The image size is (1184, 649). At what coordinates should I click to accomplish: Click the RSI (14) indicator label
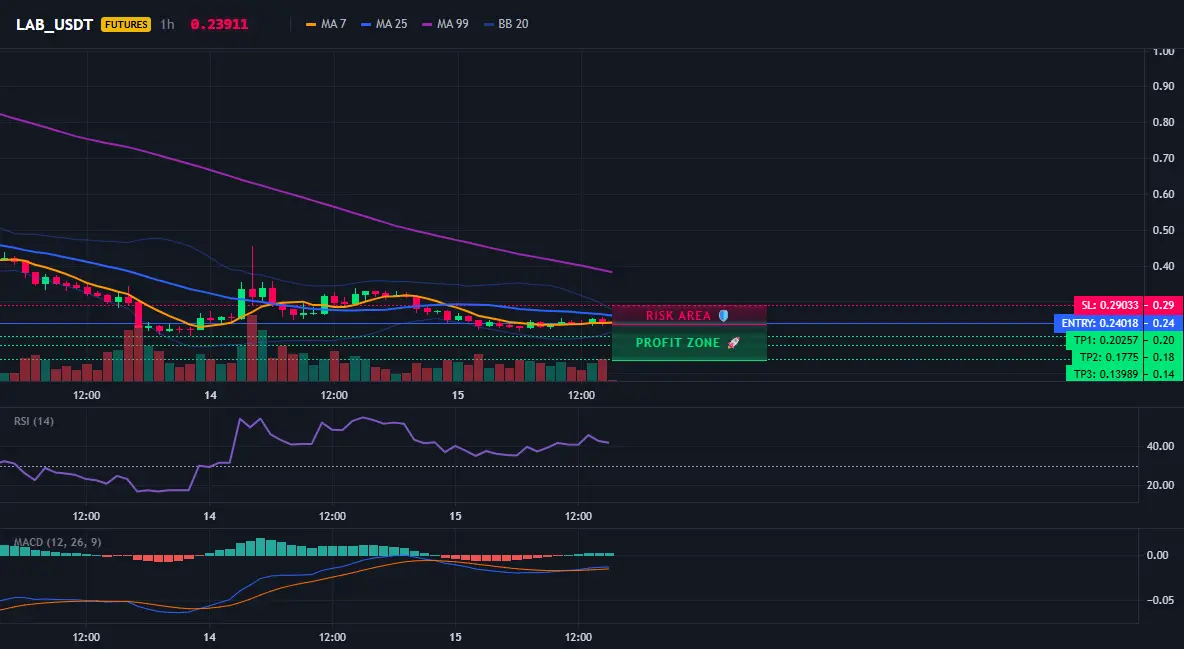pos(34,421)
